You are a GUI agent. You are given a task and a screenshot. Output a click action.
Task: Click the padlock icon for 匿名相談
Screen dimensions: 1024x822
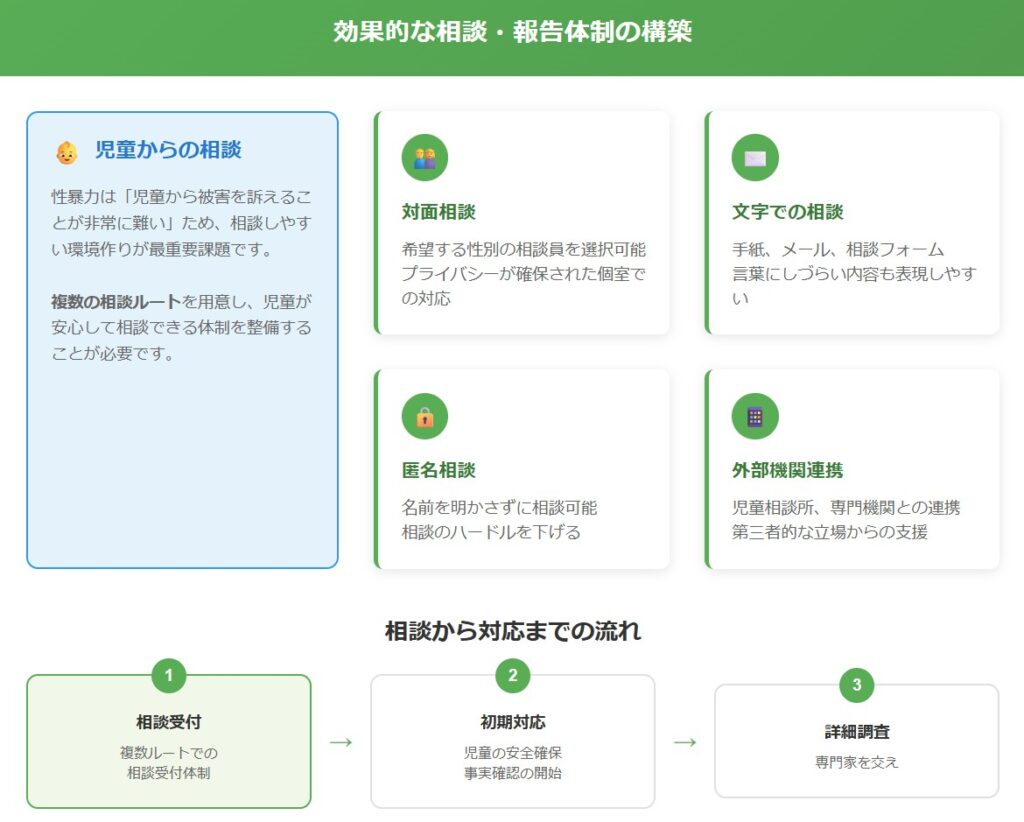click(x=425, y=416)
